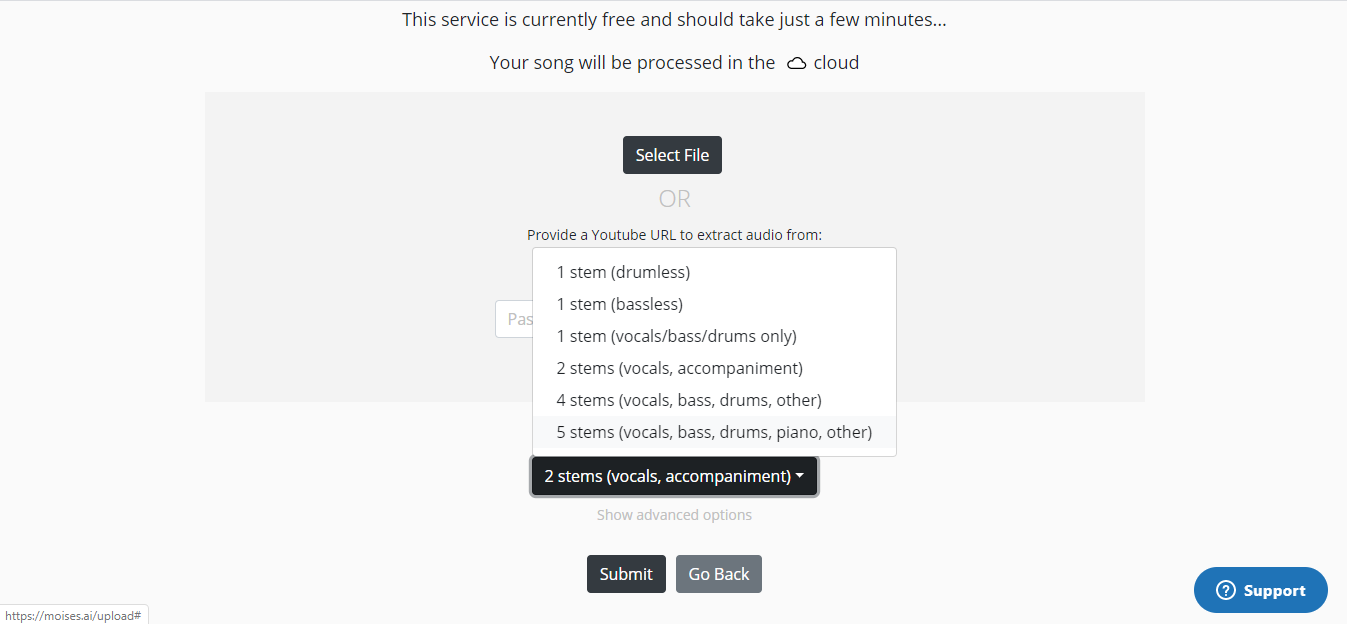This screenshot has width=1347, height=624.
Task: Click the question mark Support icon
Action: (1226, 590)
